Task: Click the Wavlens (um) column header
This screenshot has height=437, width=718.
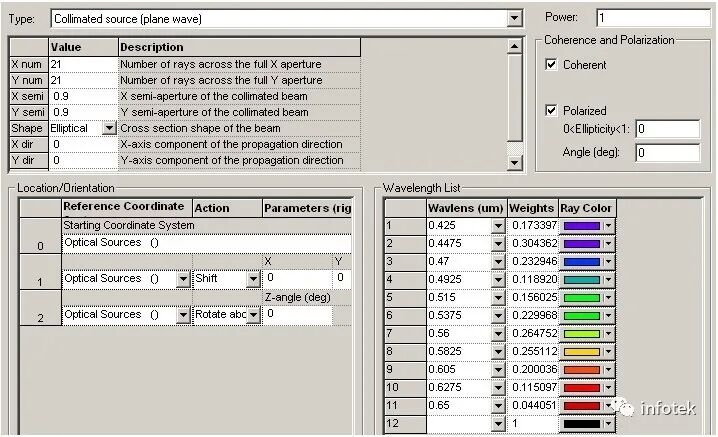Action: (x=466, y=208)
